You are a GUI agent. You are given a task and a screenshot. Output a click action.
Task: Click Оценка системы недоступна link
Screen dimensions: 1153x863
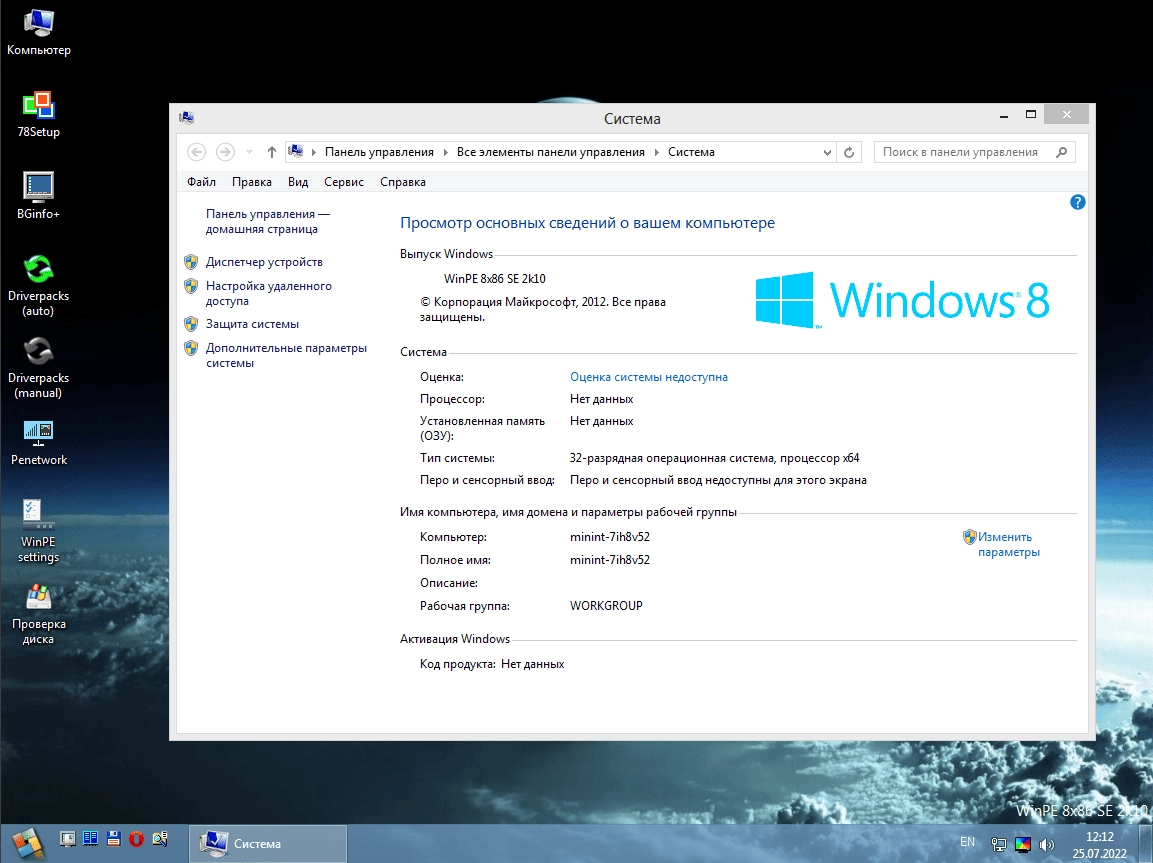(x=649, y=377)
